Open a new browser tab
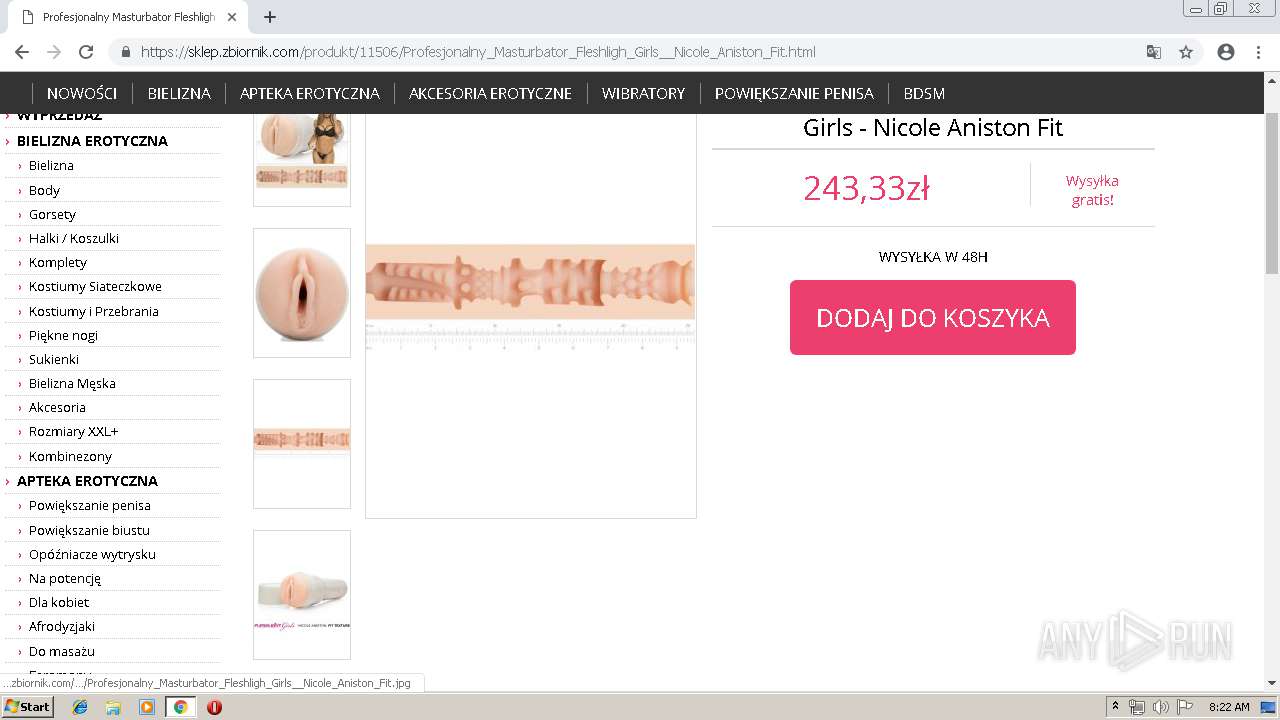 pos(270,17)
